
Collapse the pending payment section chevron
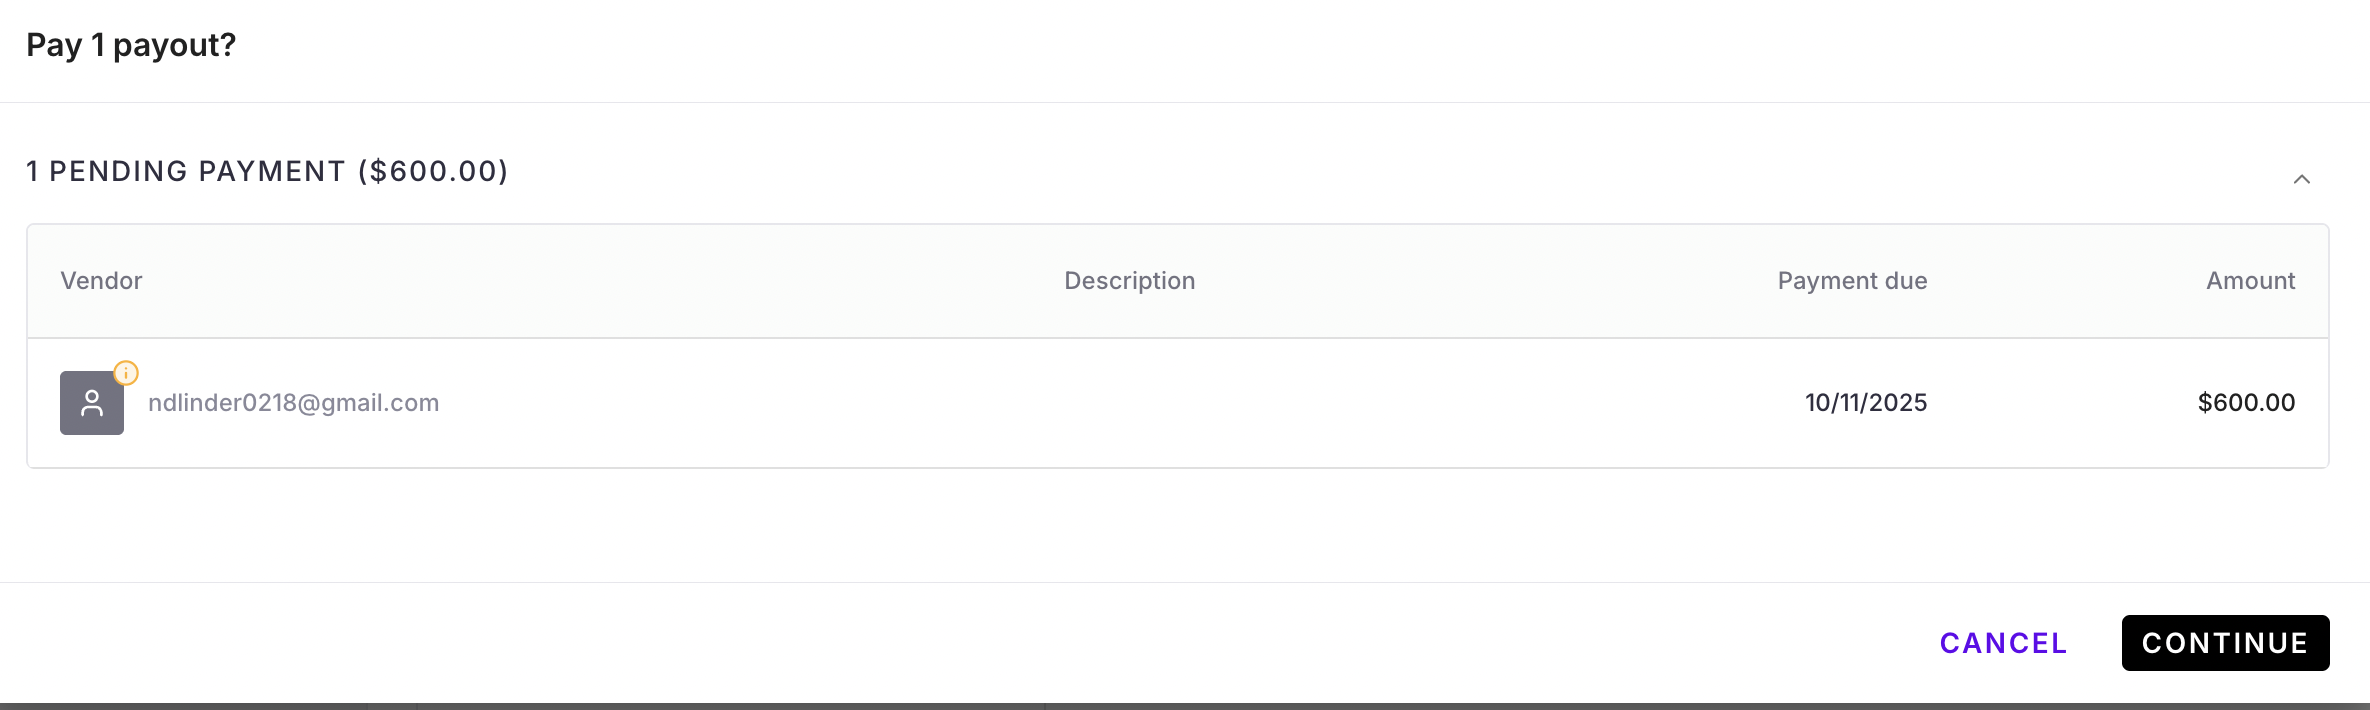coord(2301,179)
